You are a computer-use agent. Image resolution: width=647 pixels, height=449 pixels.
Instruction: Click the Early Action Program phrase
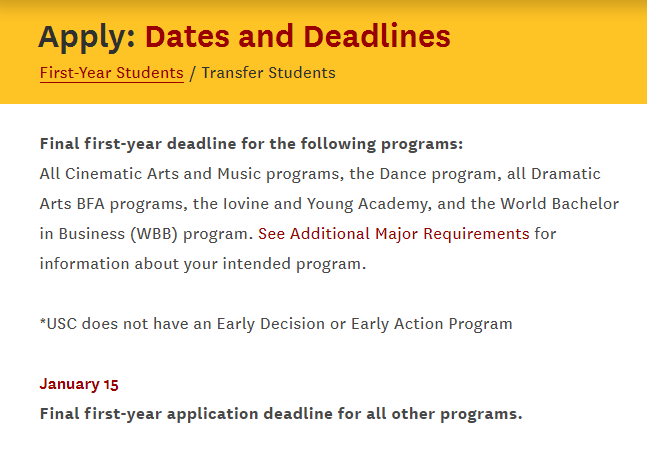click(432, 324)
